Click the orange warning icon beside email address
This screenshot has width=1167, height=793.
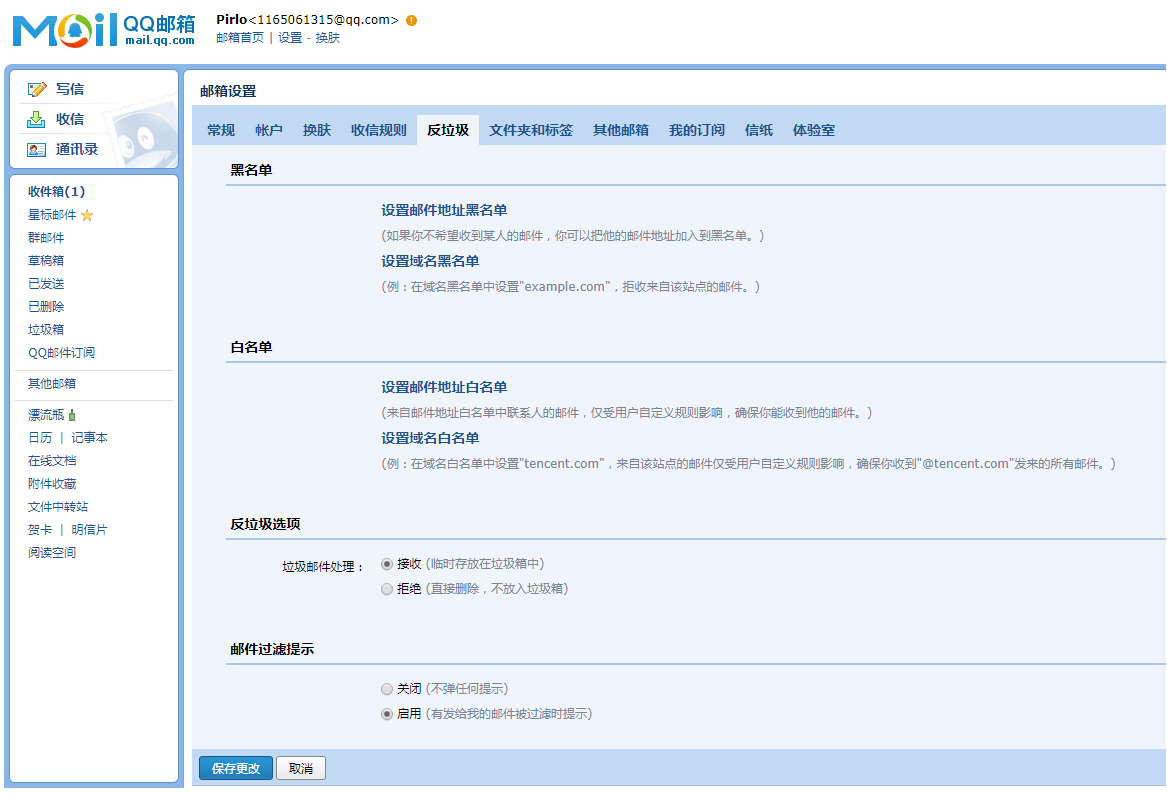click(x=412, y=20)
